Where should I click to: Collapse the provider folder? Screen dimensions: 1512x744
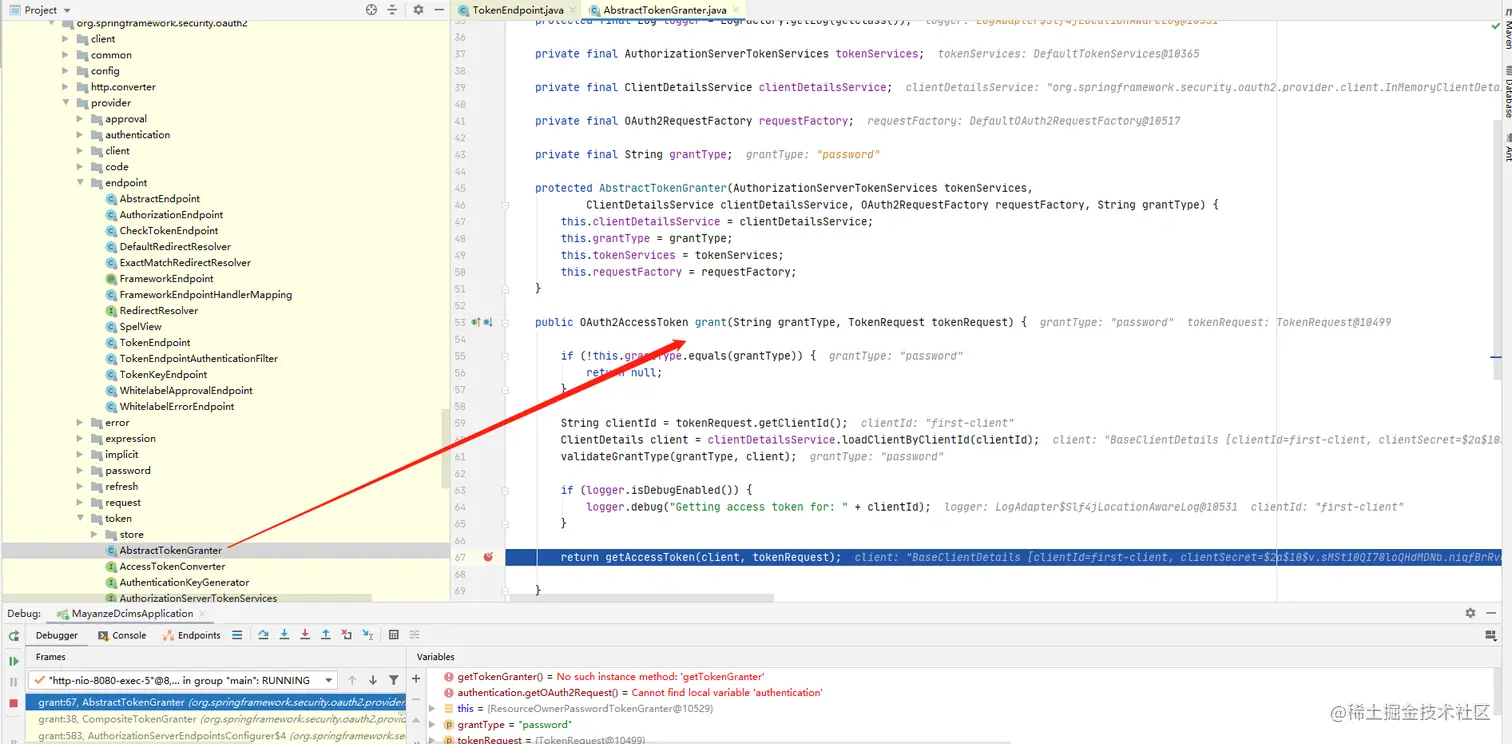[x=66, y=103]
